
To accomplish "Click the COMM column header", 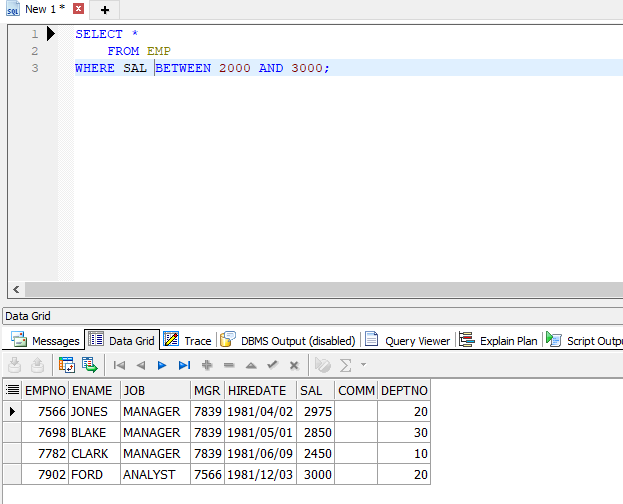I will [x=356, y=390].
